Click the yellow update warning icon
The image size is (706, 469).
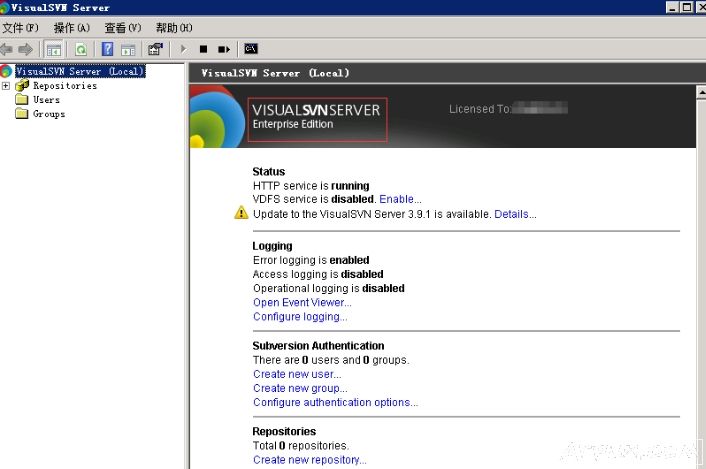(x=241, y=212)
